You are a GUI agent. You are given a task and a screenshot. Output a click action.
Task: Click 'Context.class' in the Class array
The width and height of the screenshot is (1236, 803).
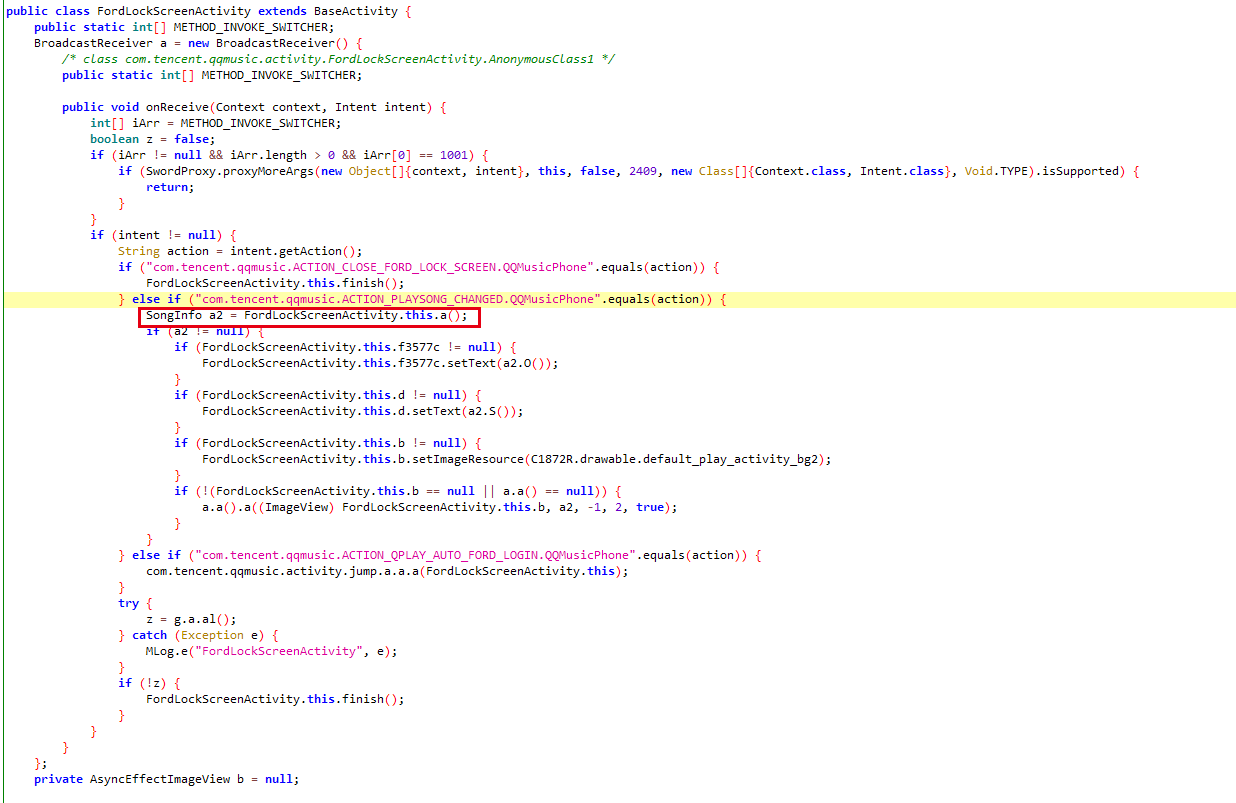click(x=801, y=171)
